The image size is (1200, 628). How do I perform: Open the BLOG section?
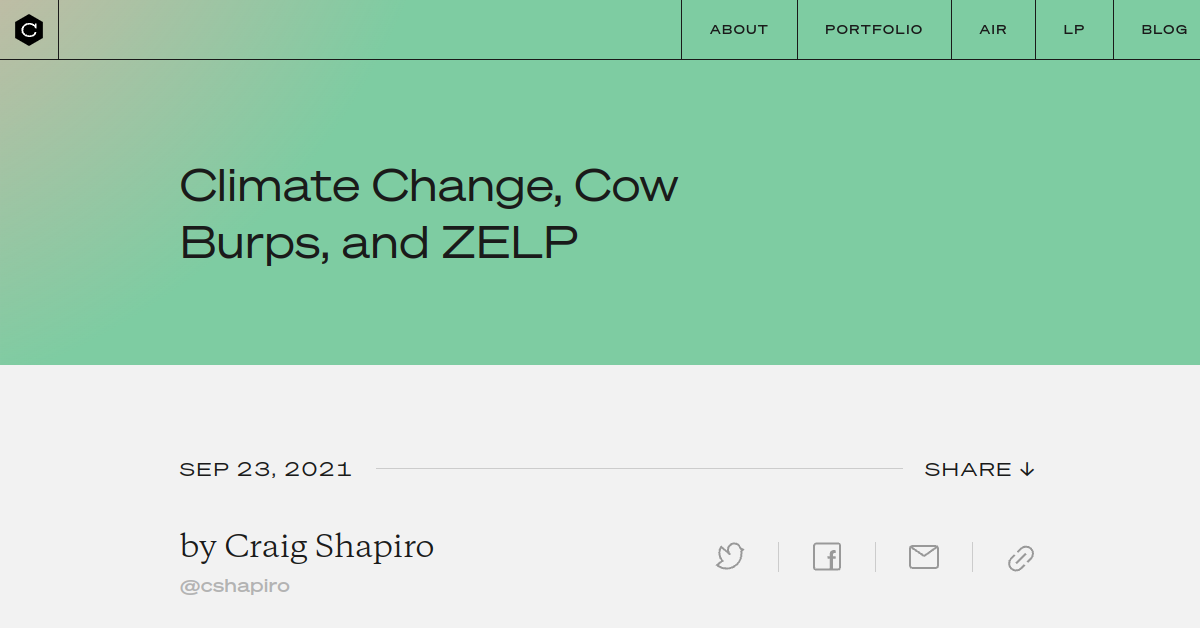coord(1163,29)
